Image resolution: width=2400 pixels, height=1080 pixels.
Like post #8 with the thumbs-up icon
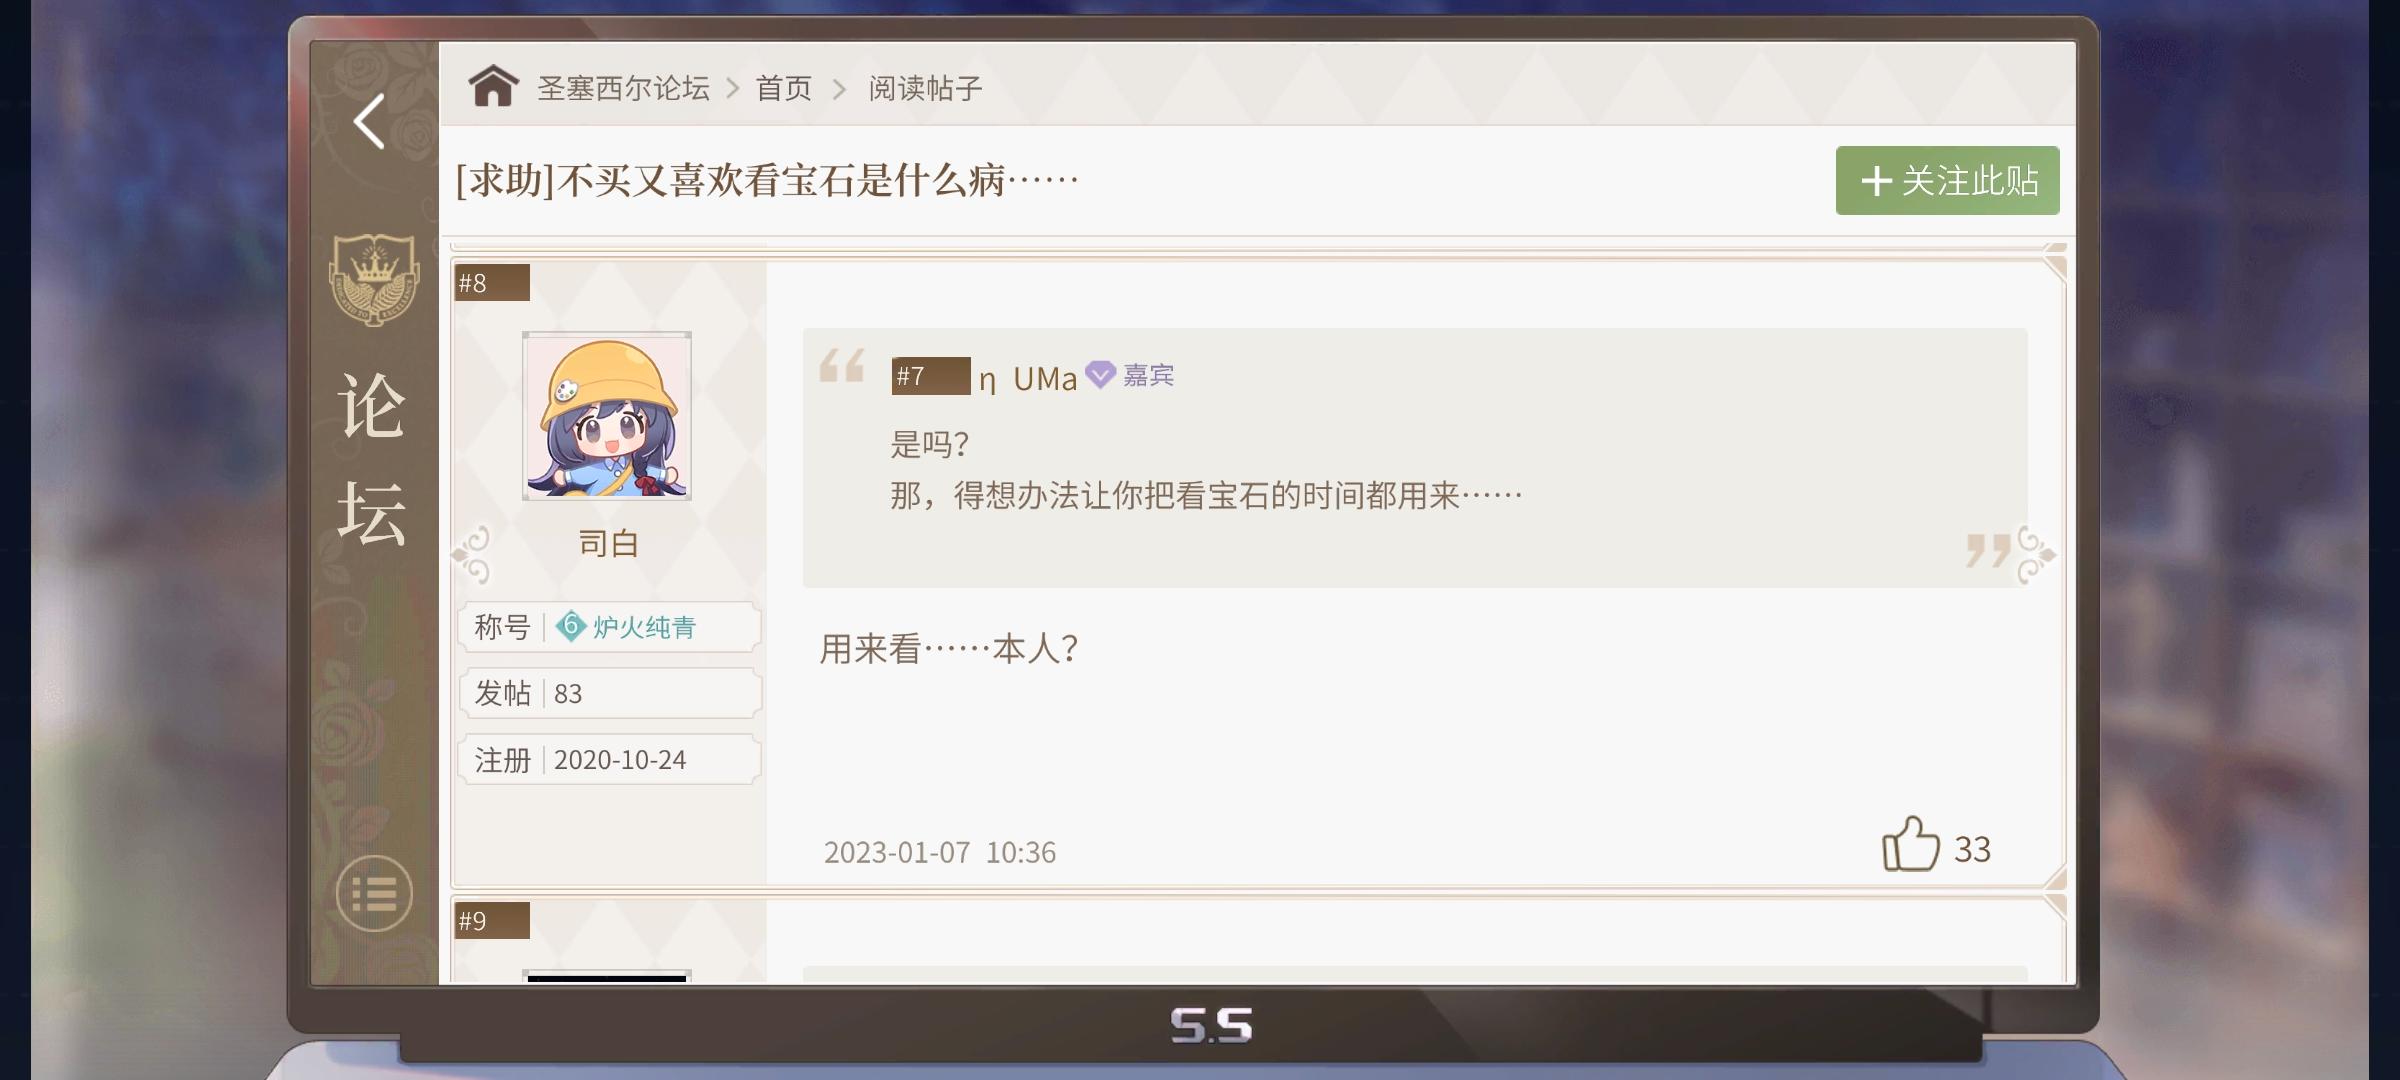click(1910, 845)
